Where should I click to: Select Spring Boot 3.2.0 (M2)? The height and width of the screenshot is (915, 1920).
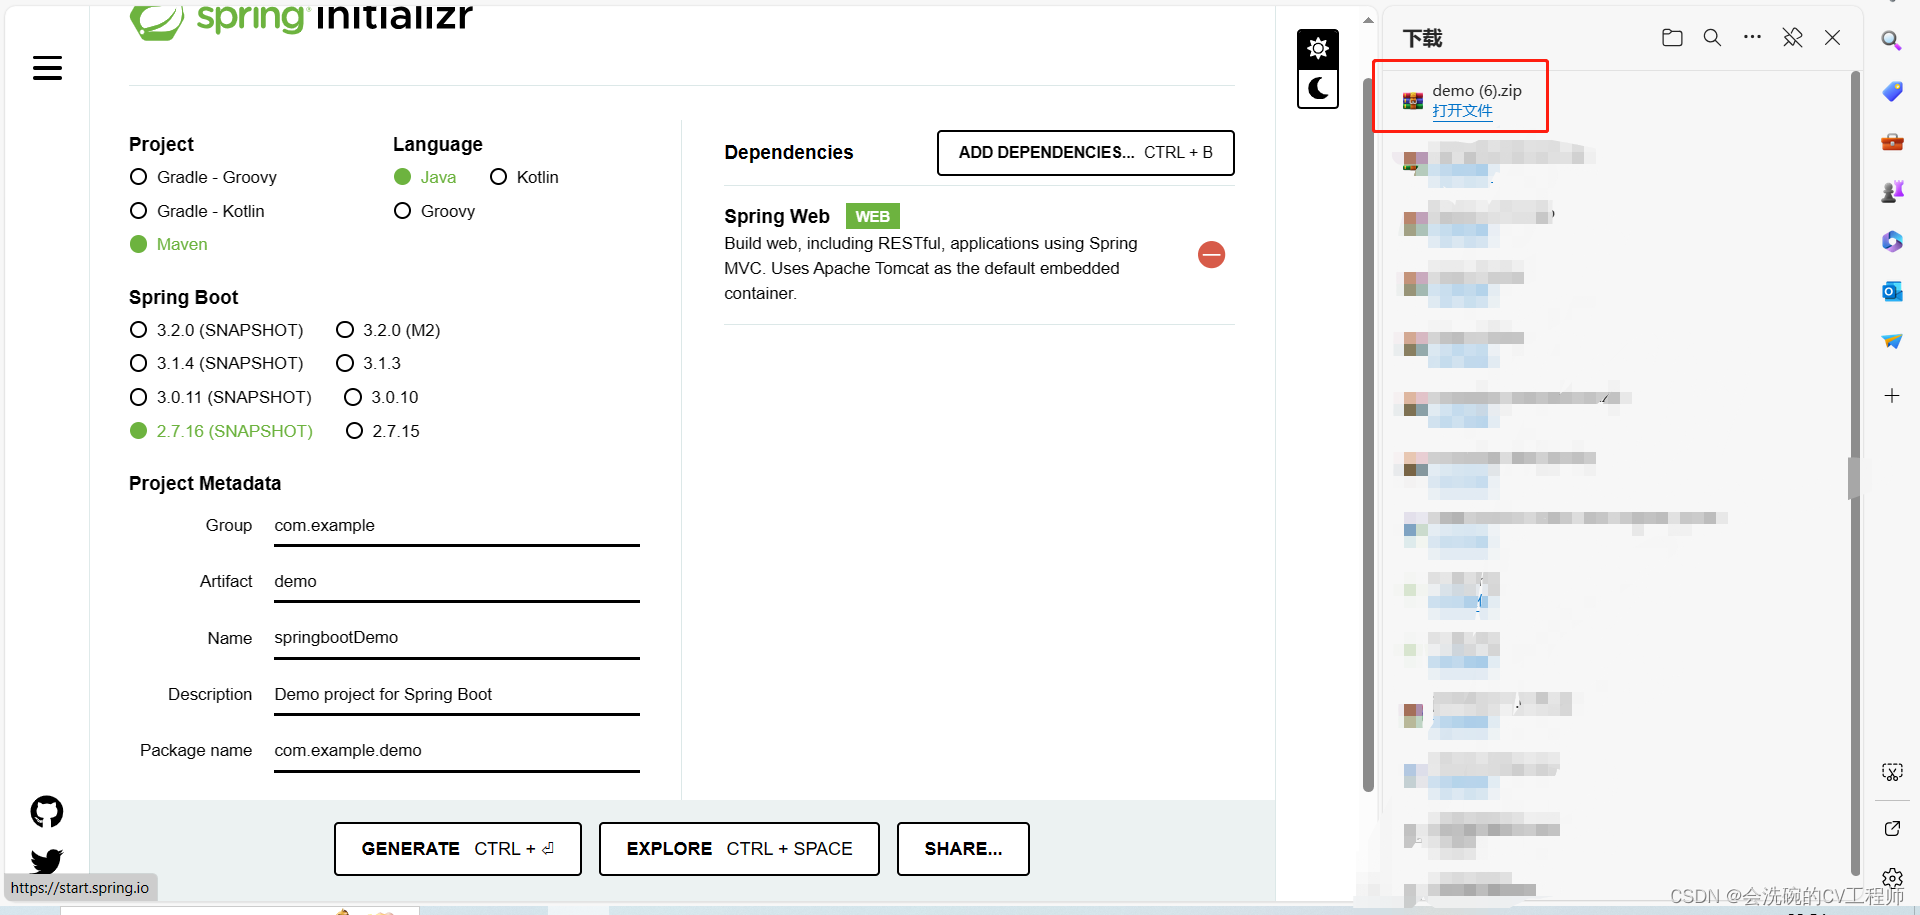coord(388,330)
